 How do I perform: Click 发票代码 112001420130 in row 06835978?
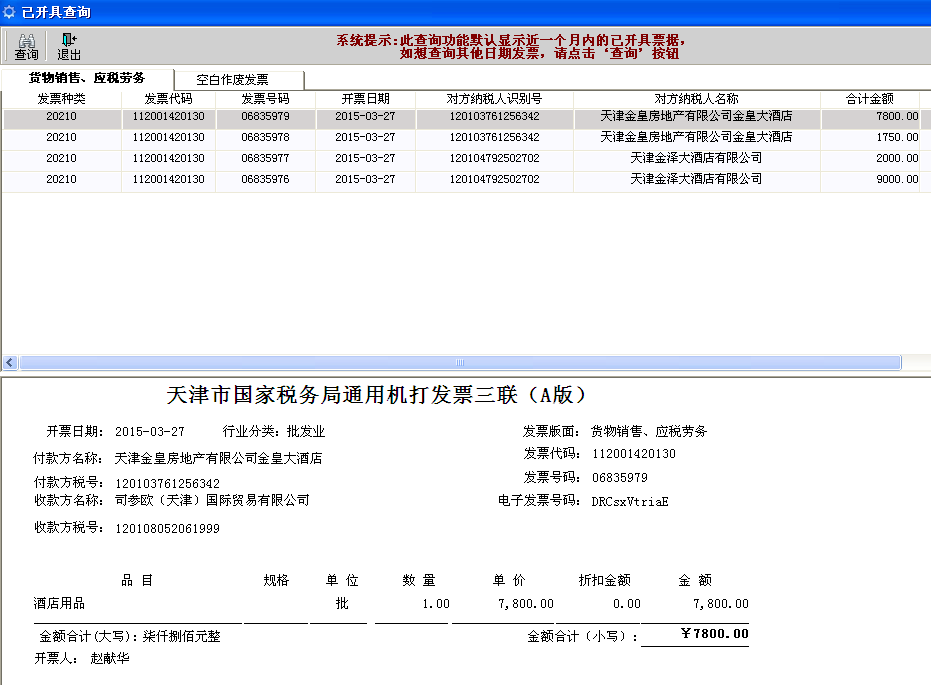pyautogui.click(x=169, y=137)
